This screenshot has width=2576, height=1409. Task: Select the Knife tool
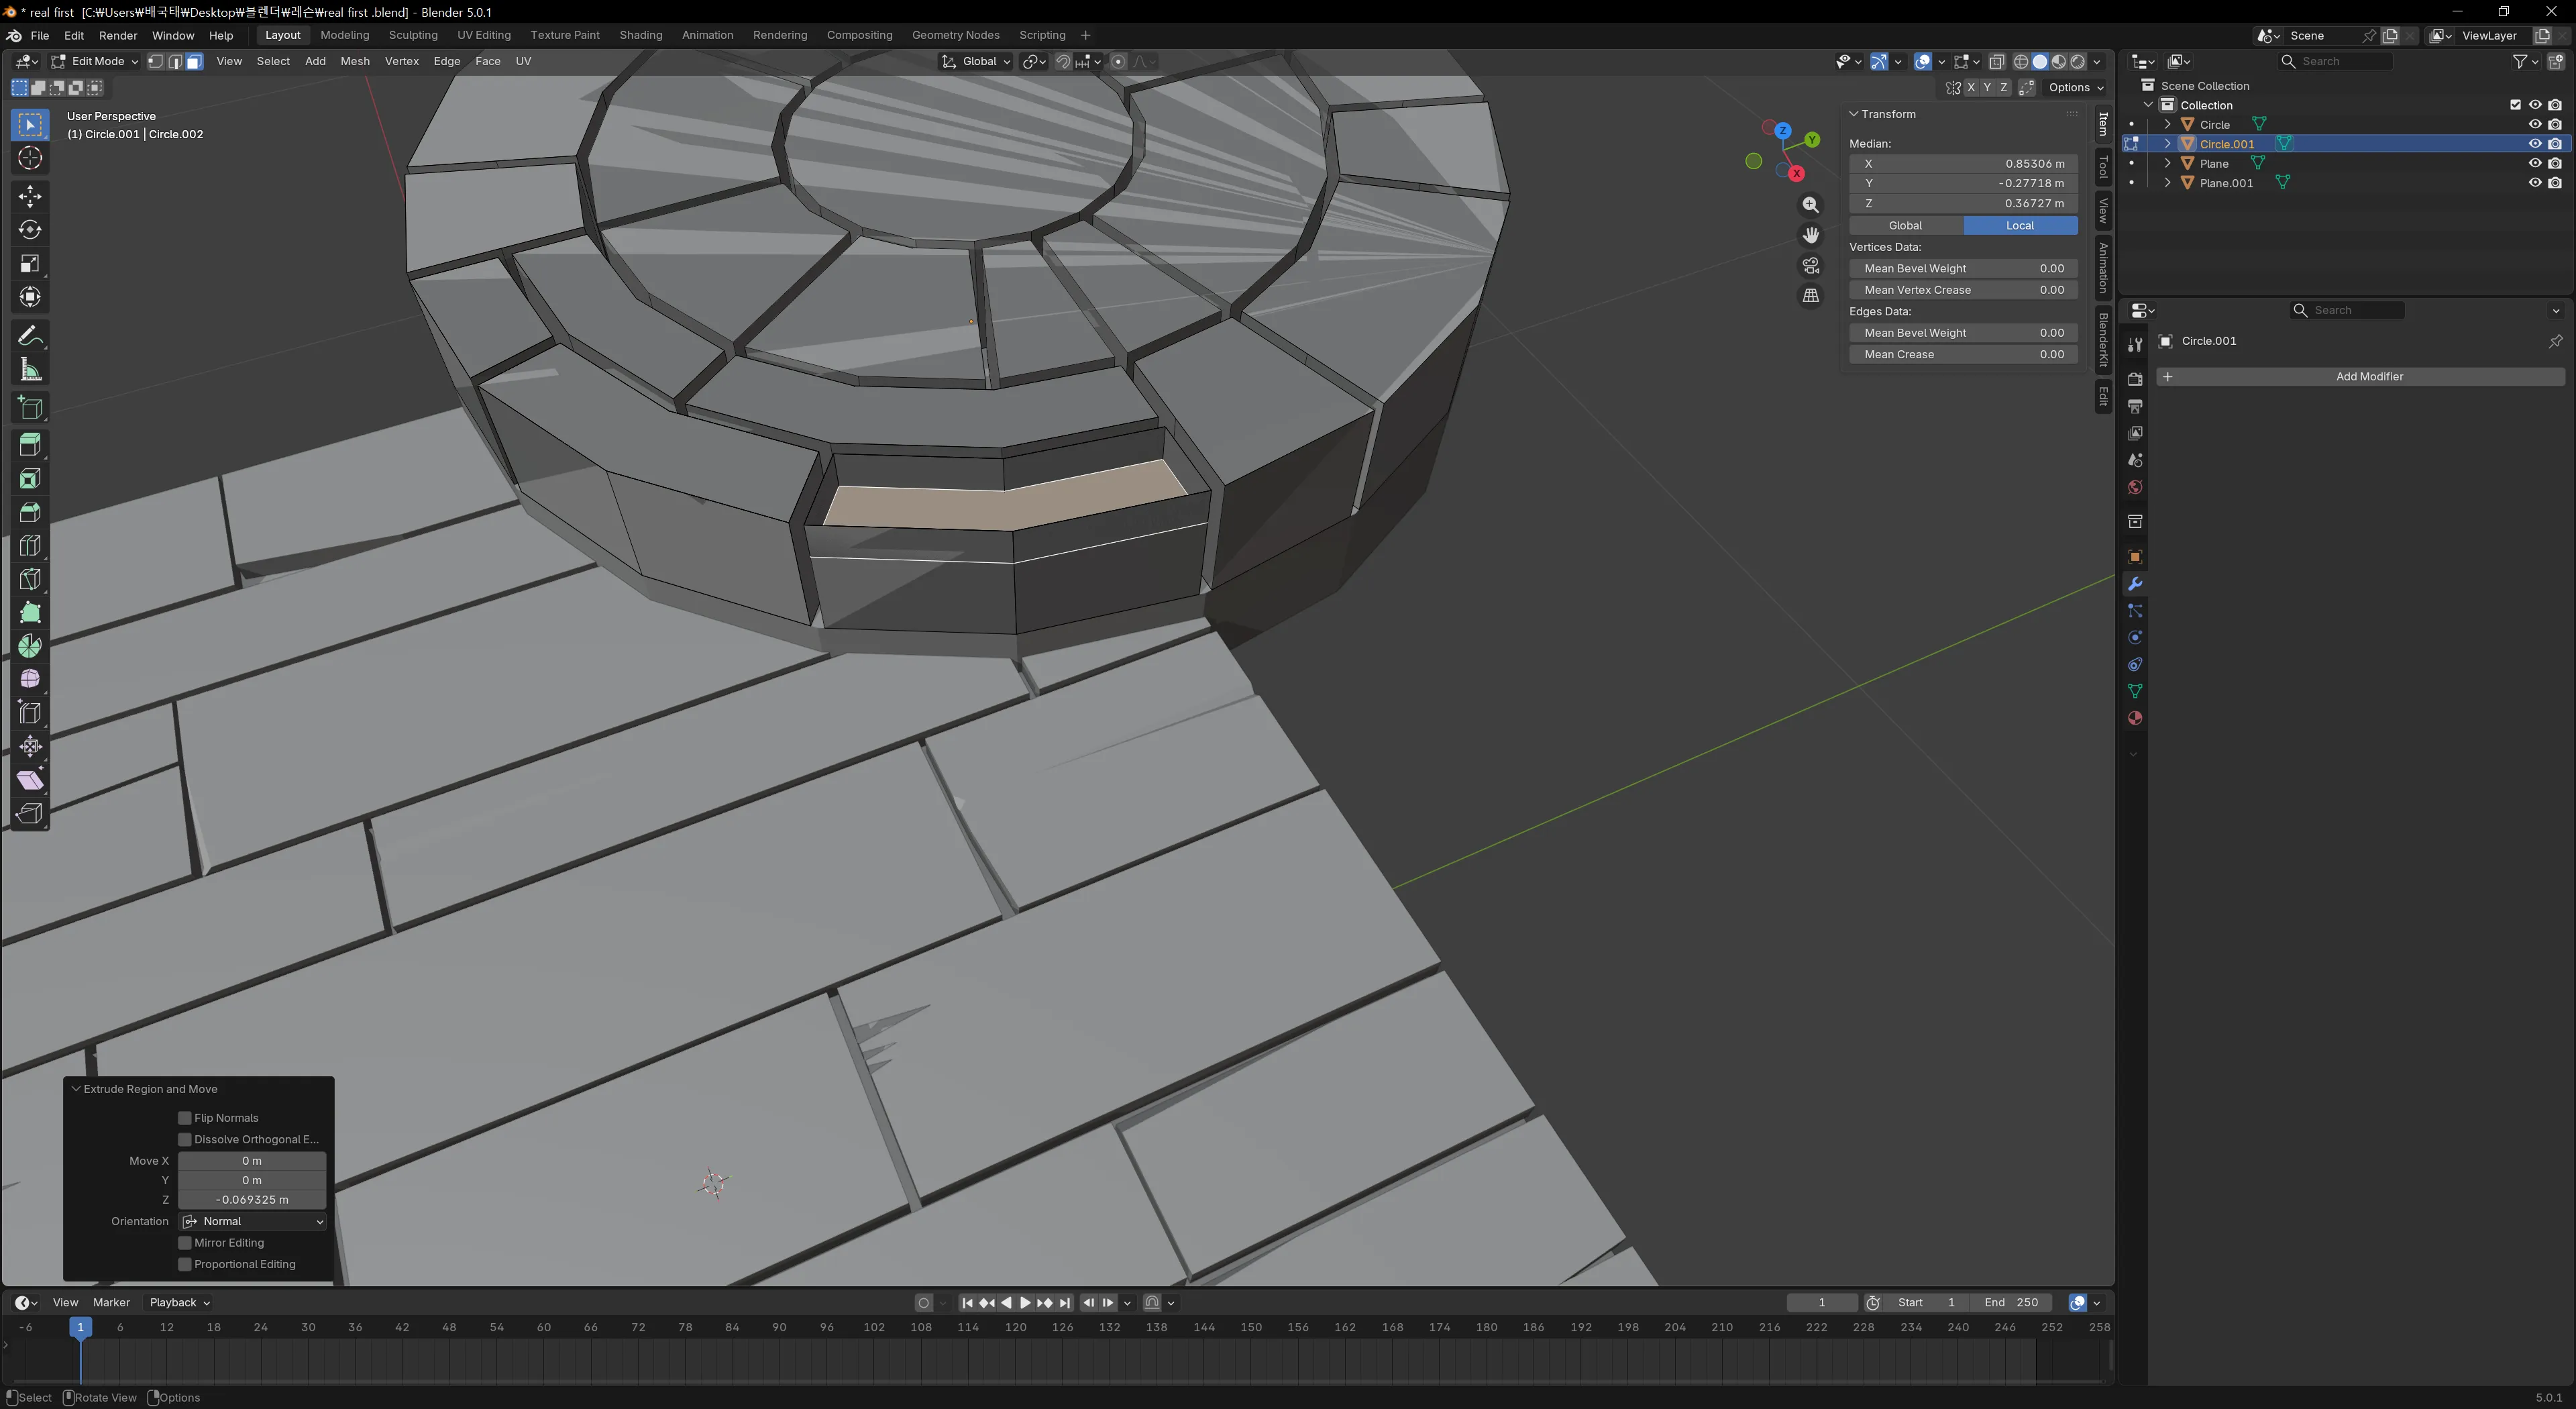click(x=30, y=579)
